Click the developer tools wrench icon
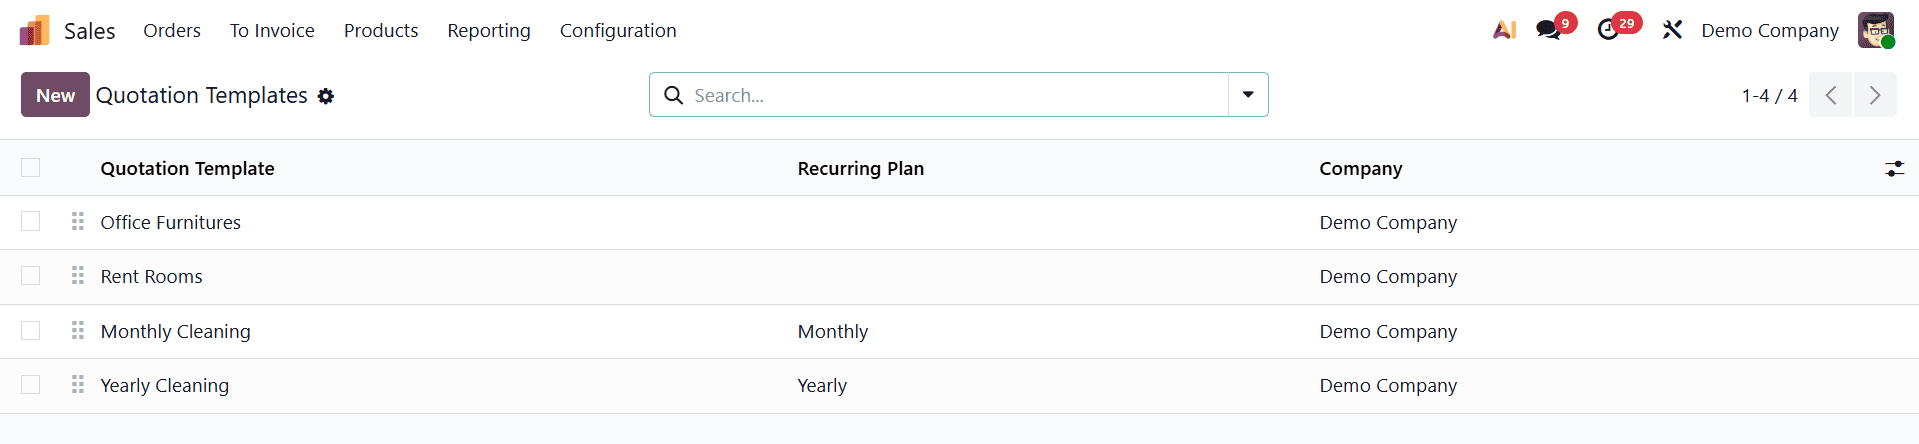 [x=1672, y=30]
